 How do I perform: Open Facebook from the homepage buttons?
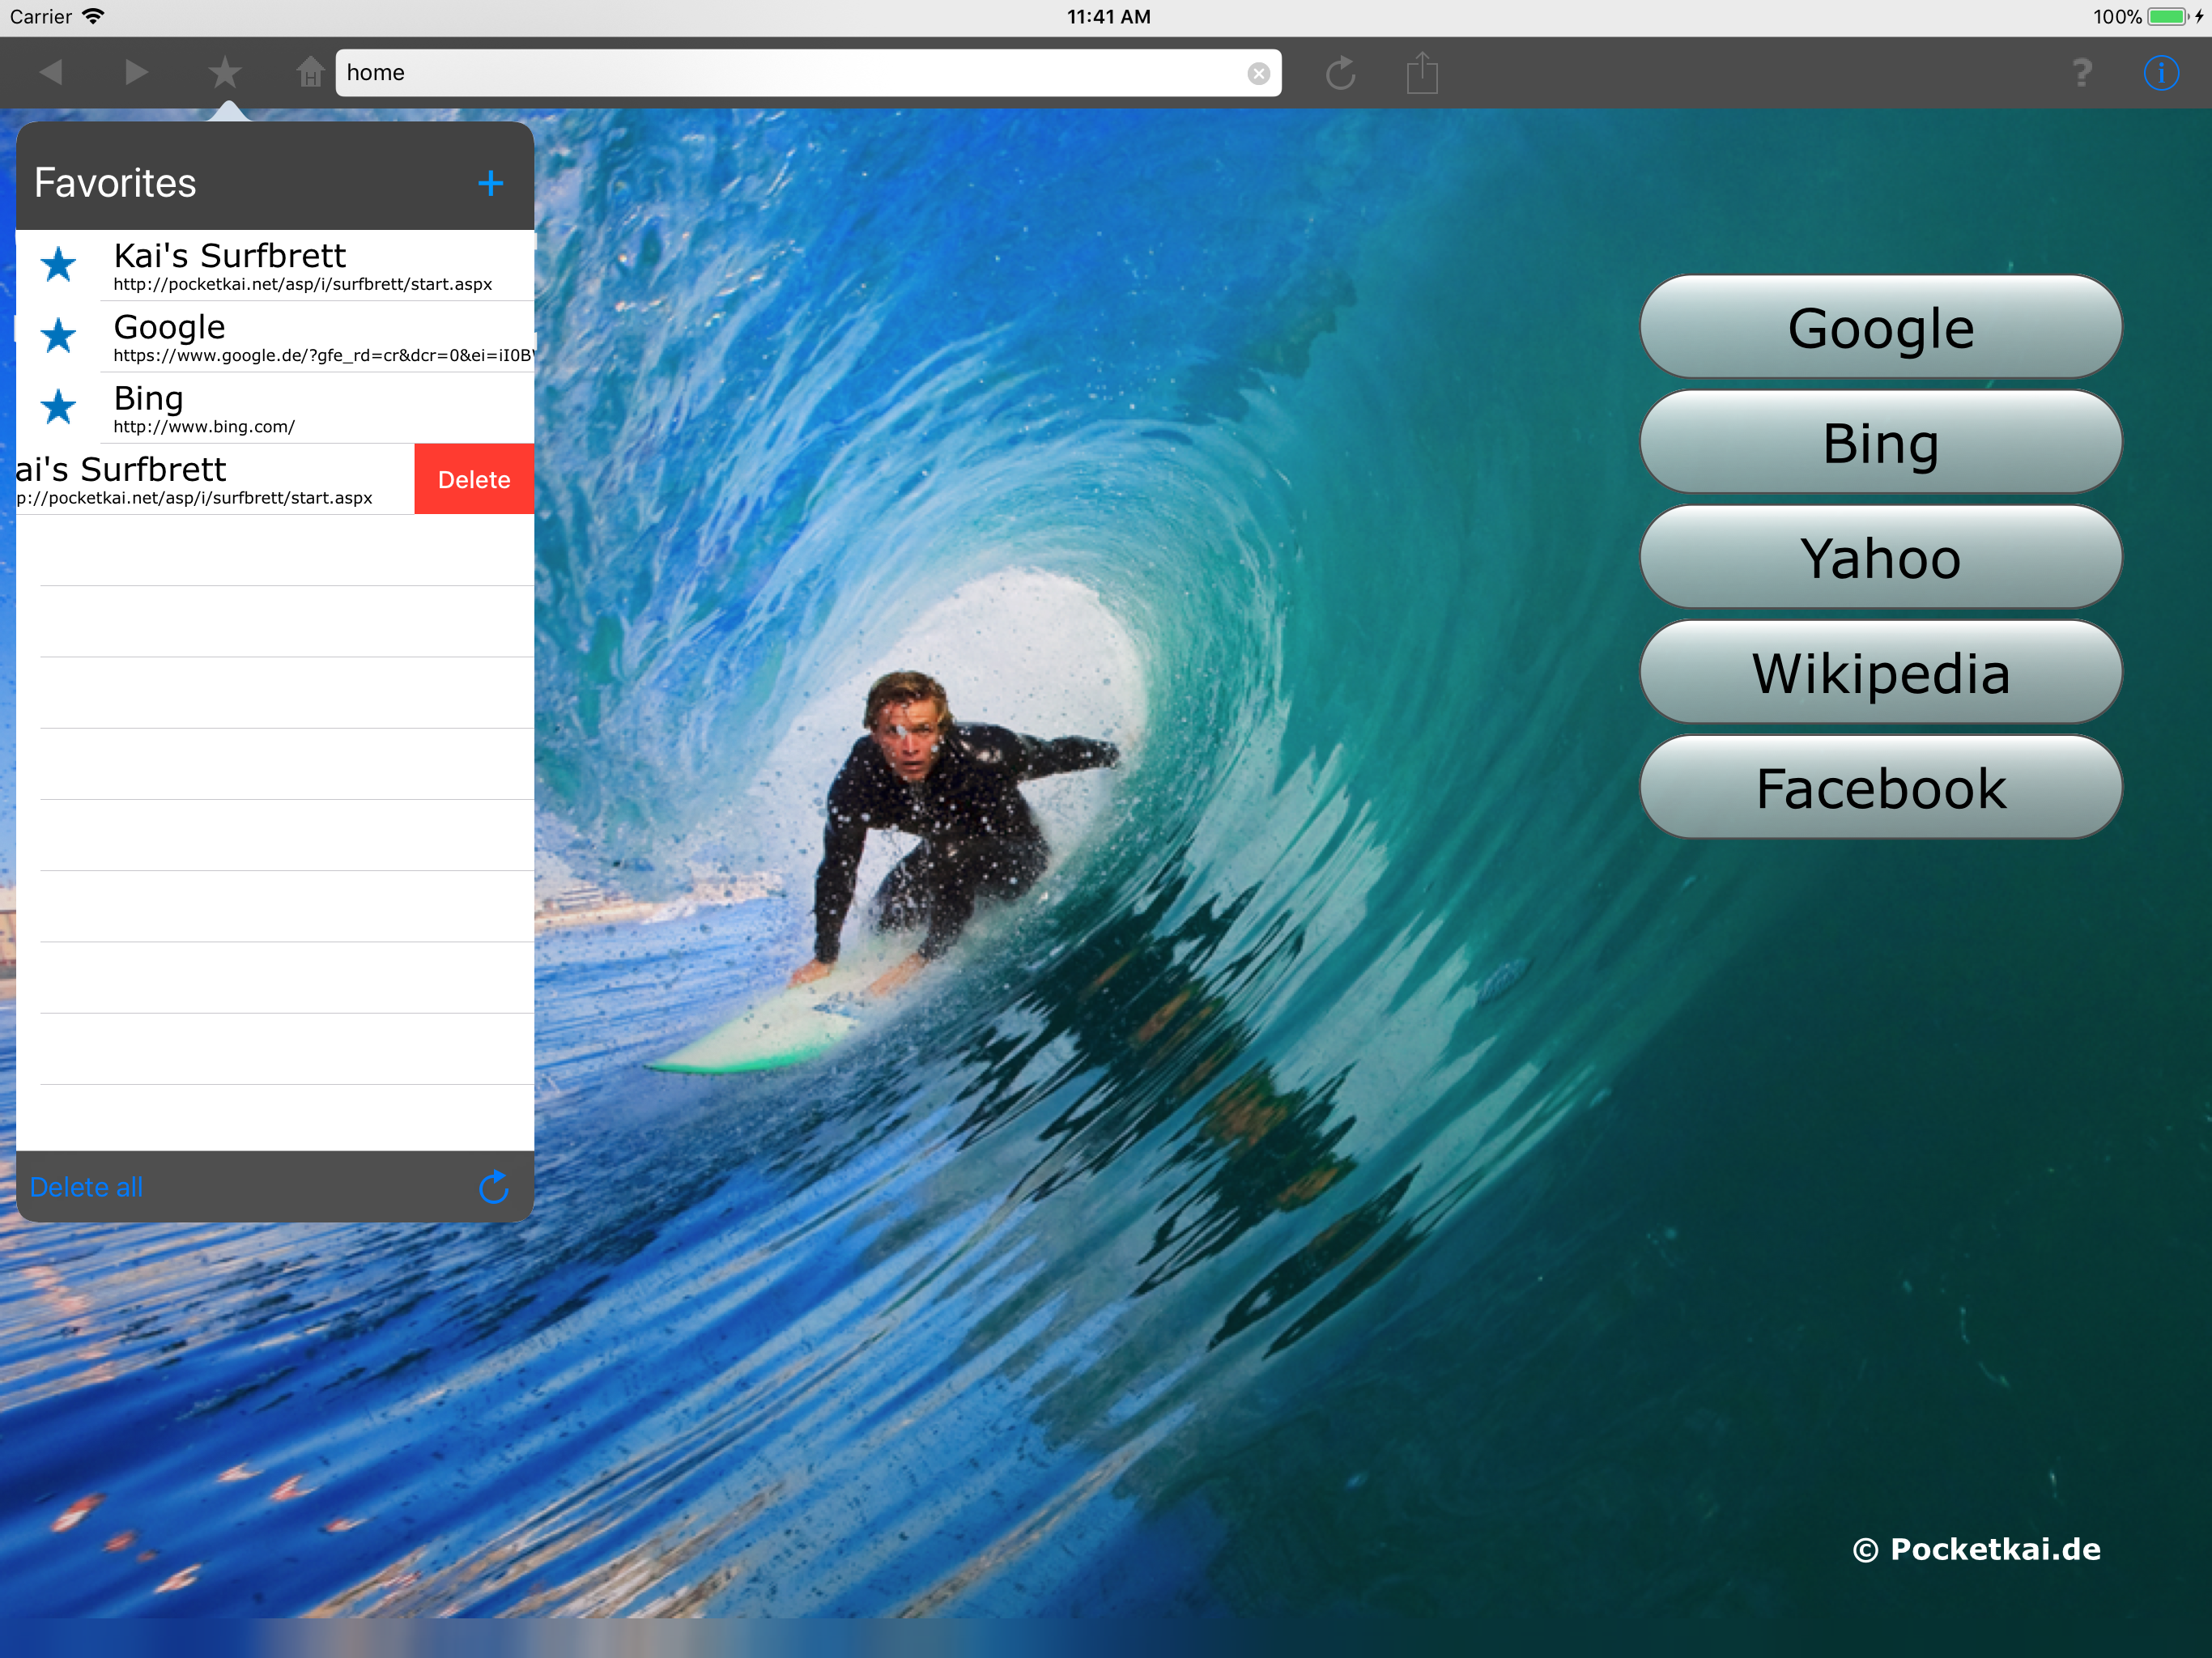point(1880,788)
